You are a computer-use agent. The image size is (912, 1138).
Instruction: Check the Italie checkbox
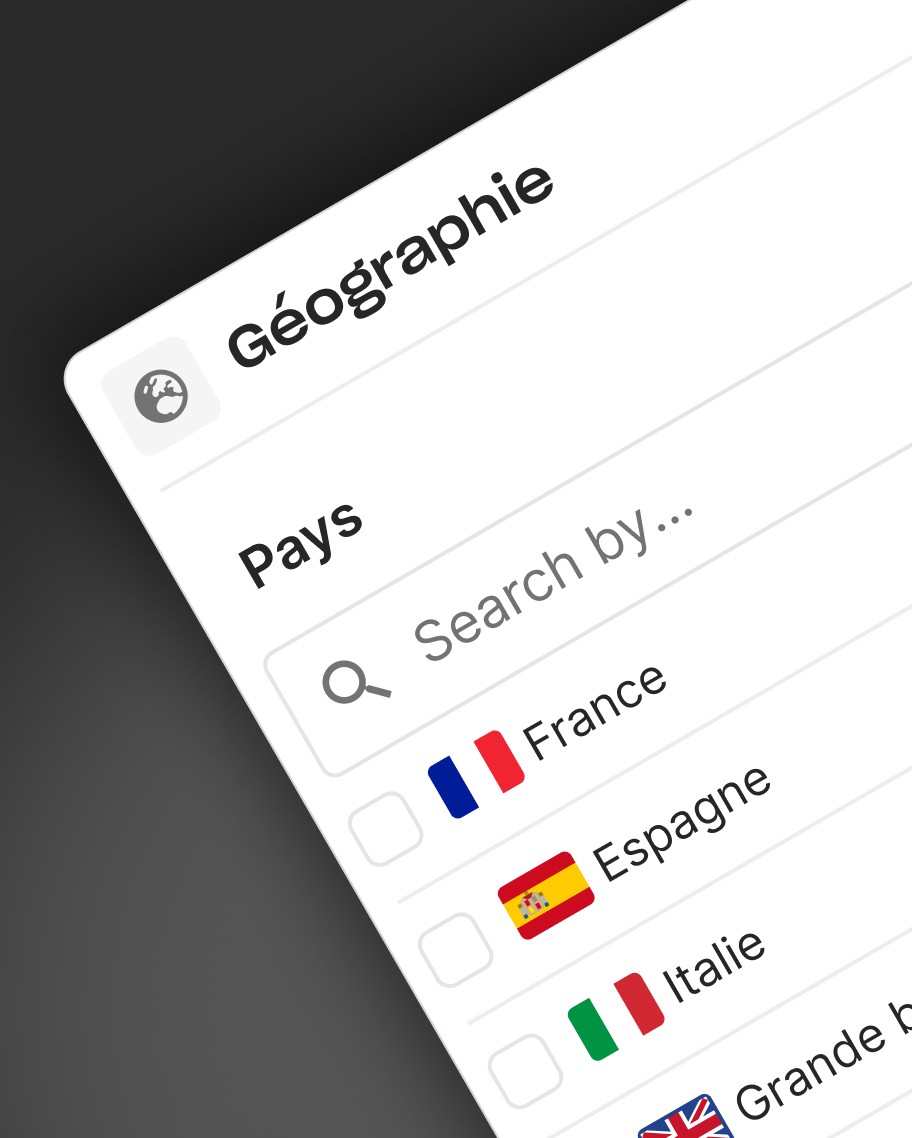(x=525, y=1071)
